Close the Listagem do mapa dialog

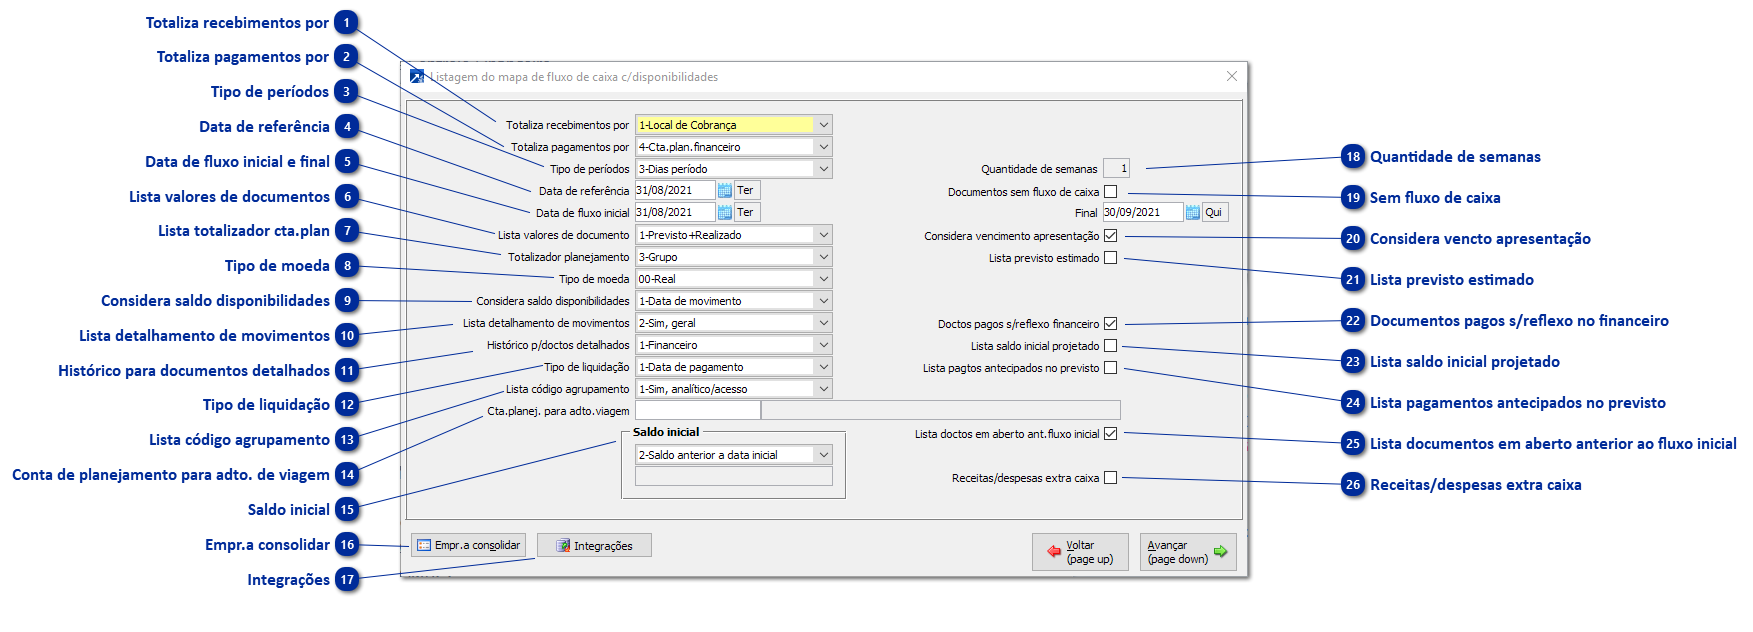[1231, 76]
